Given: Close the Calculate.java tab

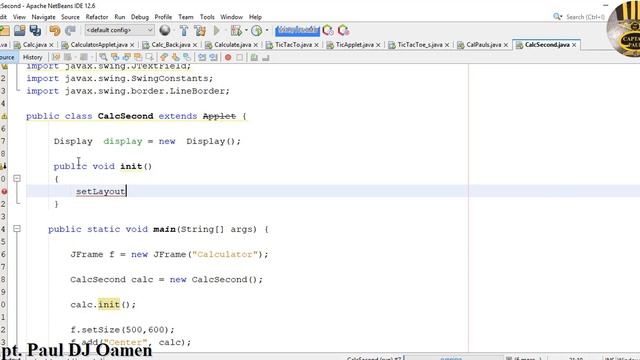Looking at the screenshot, I should pyautogui.click(x=256, y=45).
